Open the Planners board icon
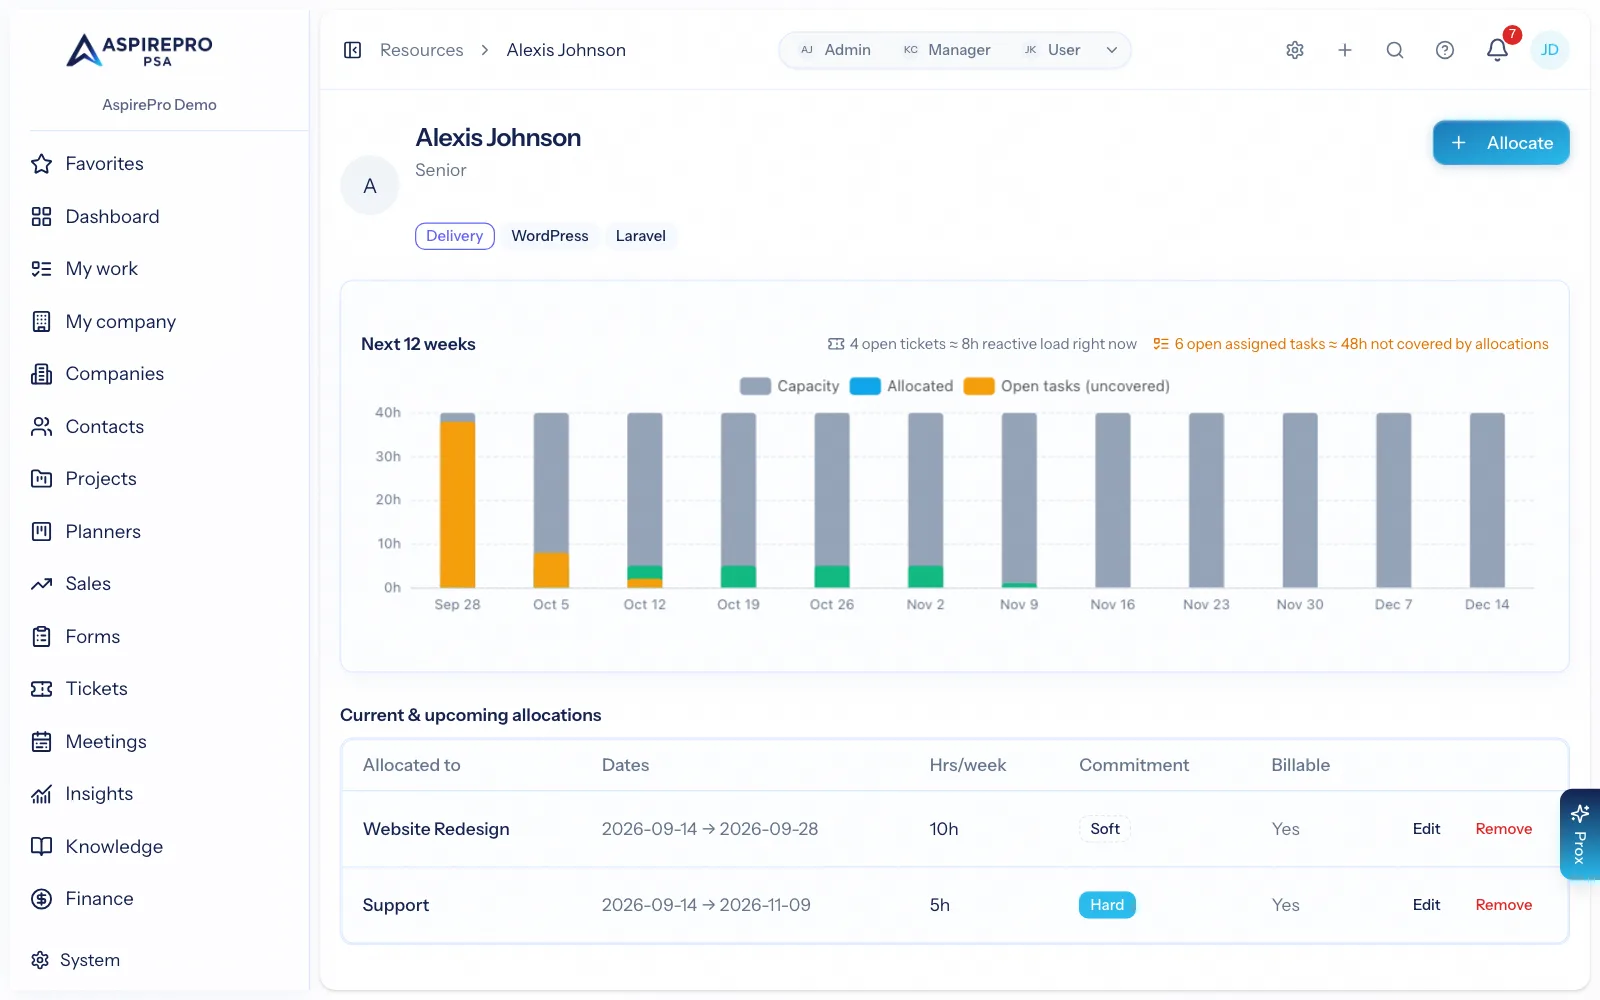Viewport: 1600px width, 1000px height. click(x=41, y=532)
